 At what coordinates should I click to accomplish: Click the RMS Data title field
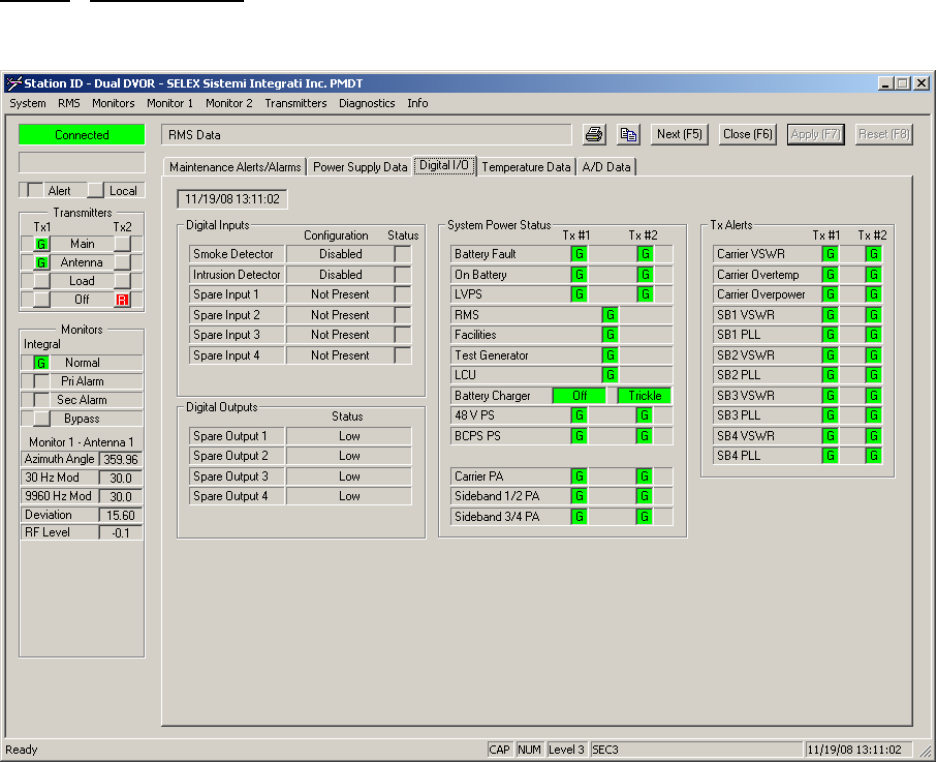(367, 135)
